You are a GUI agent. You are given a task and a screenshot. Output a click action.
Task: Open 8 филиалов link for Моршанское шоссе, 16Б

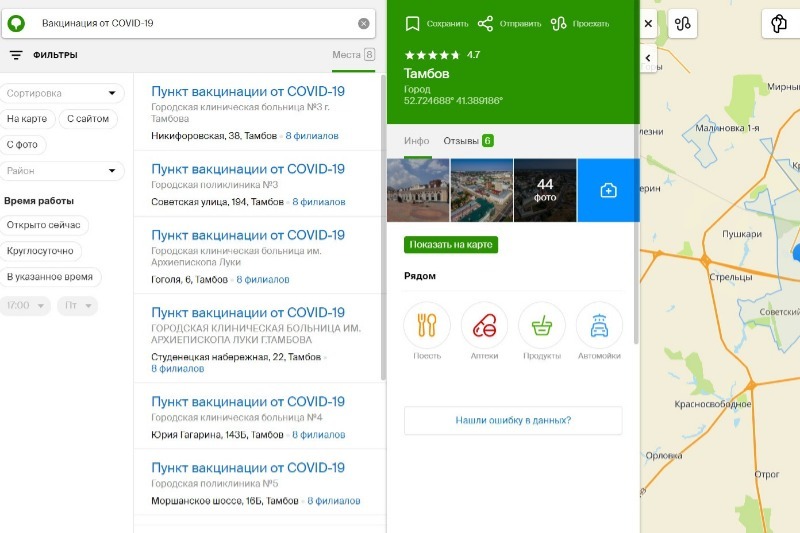tap(334, 501)
